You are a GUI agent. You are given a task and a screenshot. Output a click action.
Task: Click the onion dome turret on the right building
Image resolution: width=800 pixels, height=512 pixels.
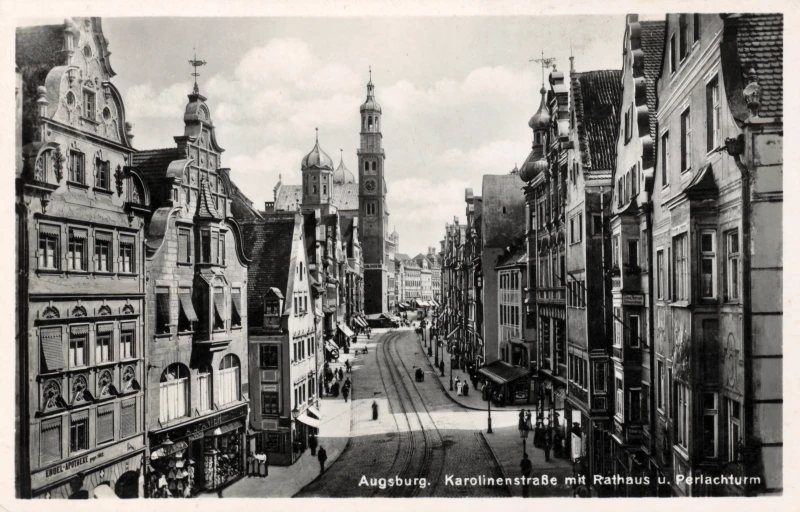(x=540, y=115)
